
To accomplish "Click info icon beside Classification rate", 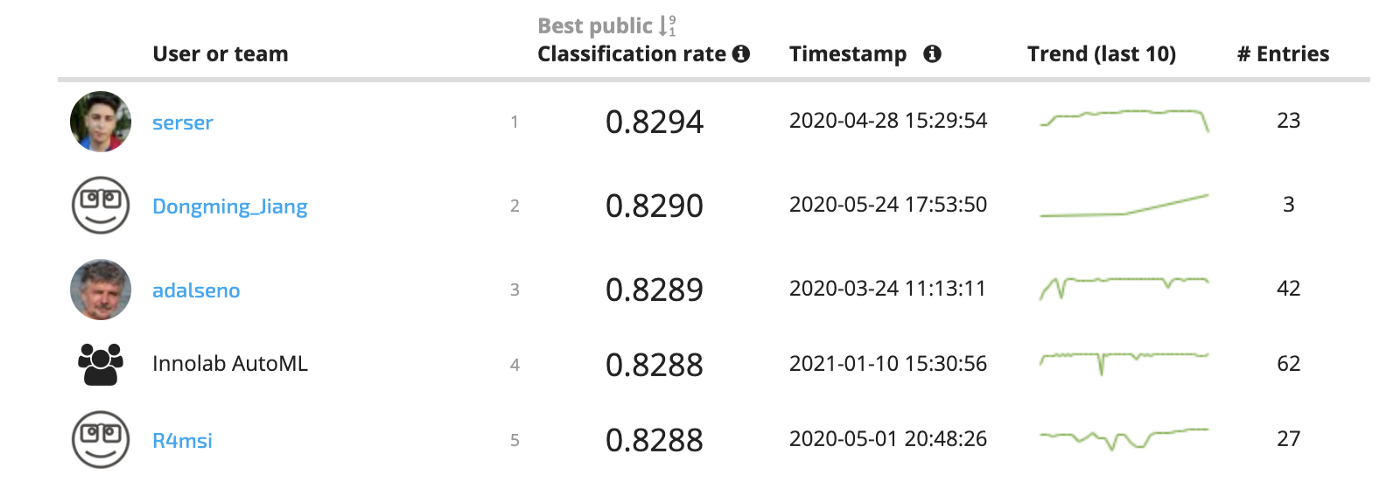I will click(741, 54).
